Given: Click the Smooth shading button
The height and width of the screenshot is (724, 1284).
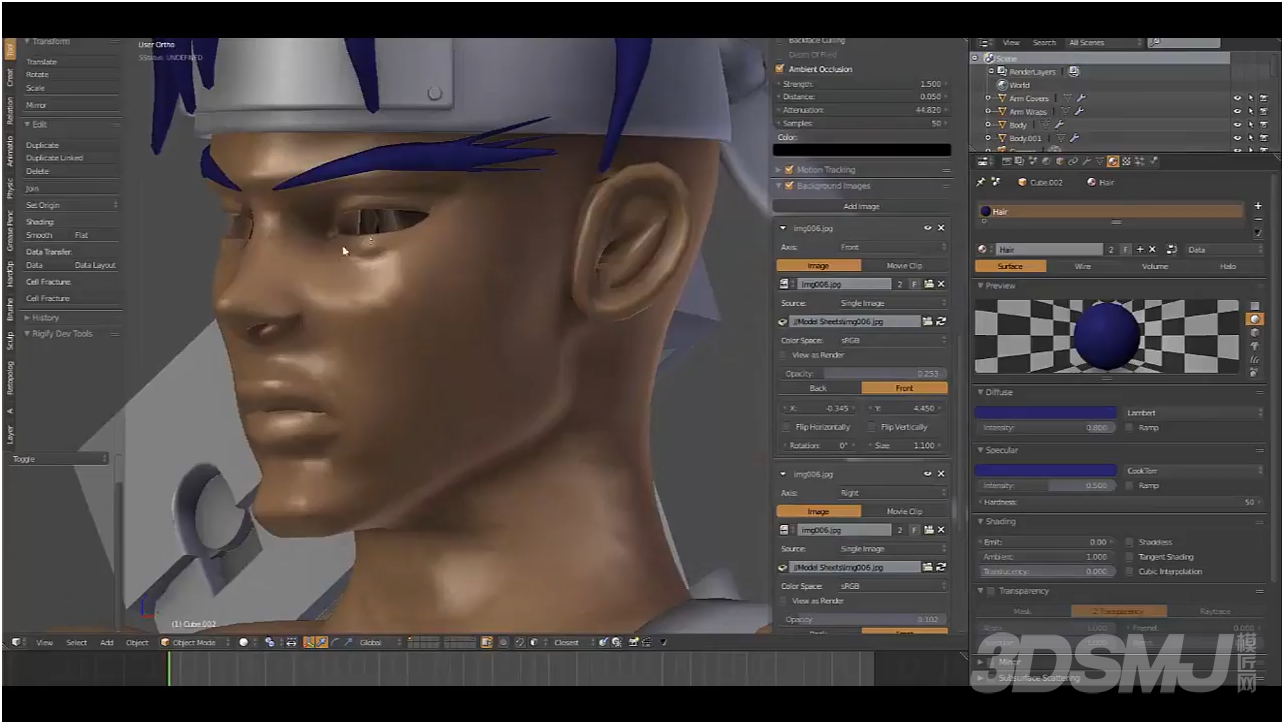Looking at the screenshot, I should [46, 235].
